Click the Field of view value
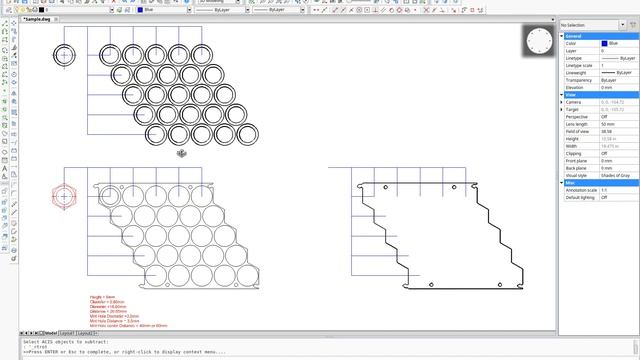The image size is (640, 360). (619, 131)
